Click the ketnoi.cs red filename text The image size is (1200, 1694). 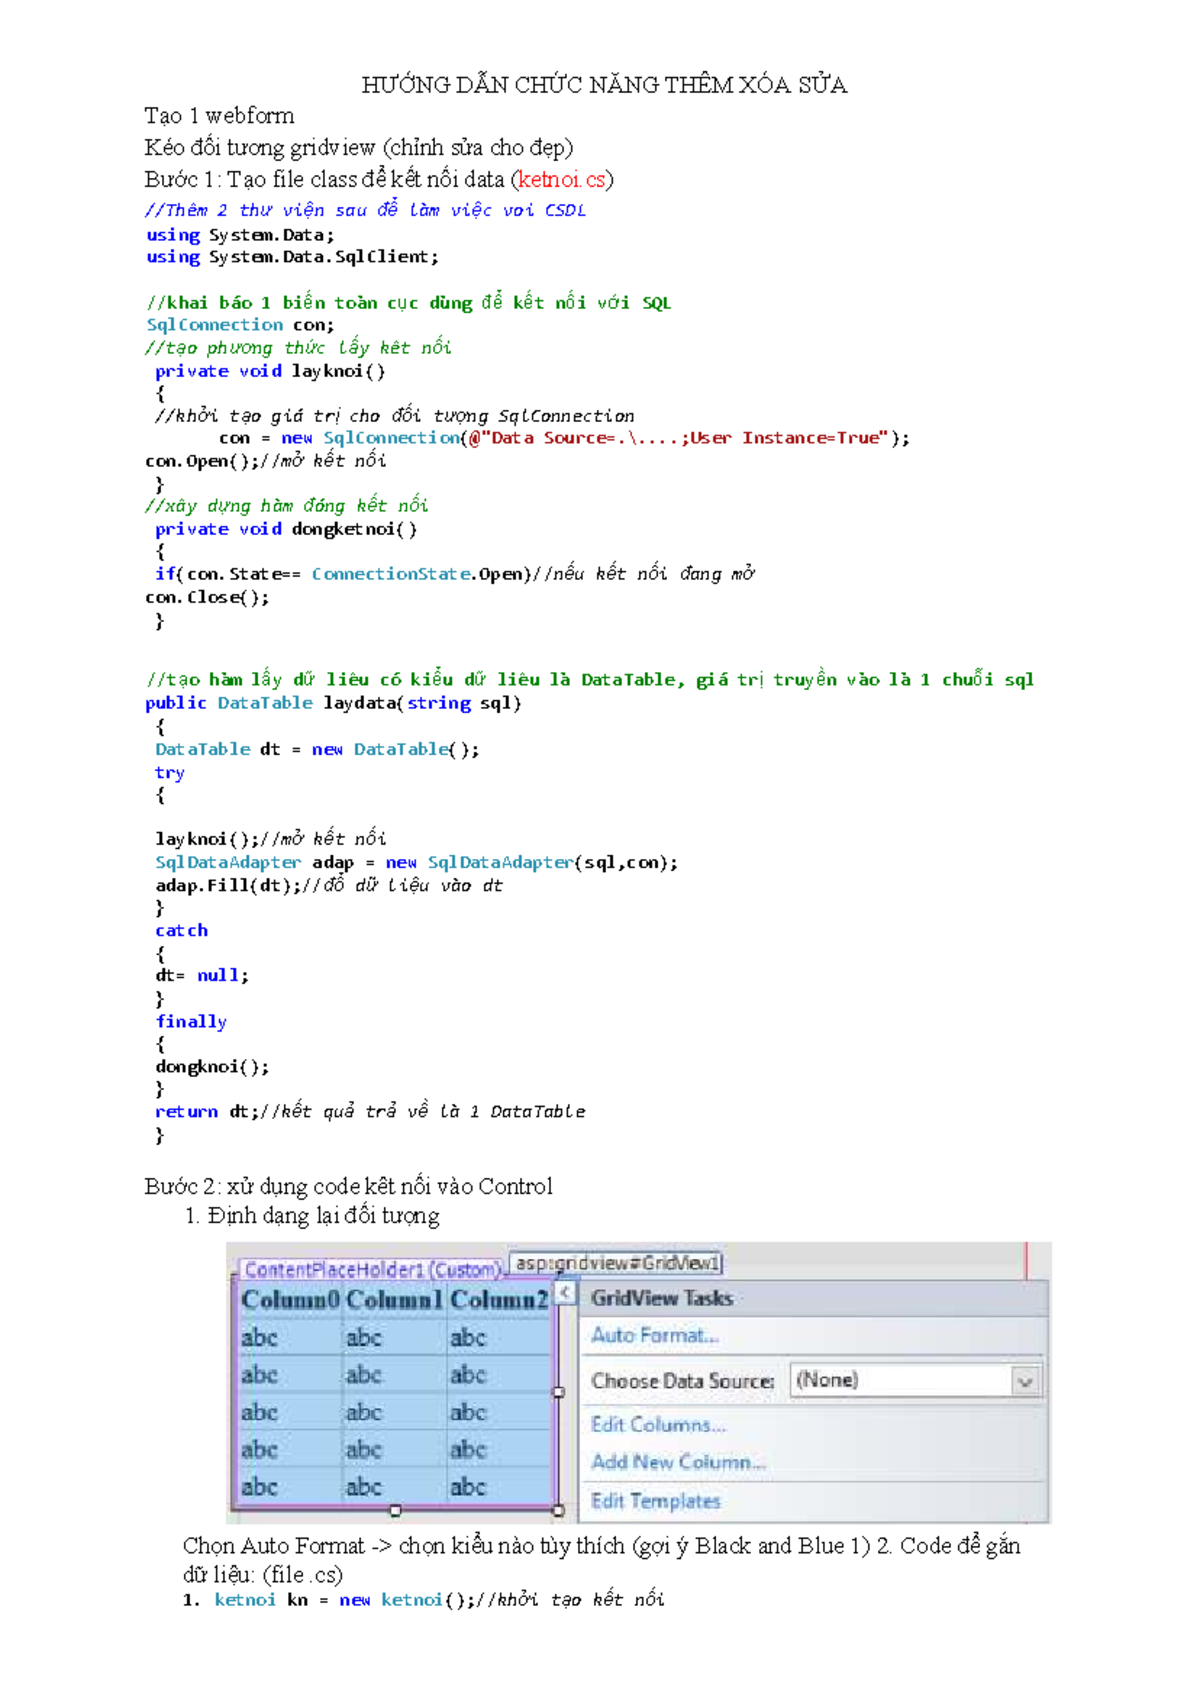562,179
